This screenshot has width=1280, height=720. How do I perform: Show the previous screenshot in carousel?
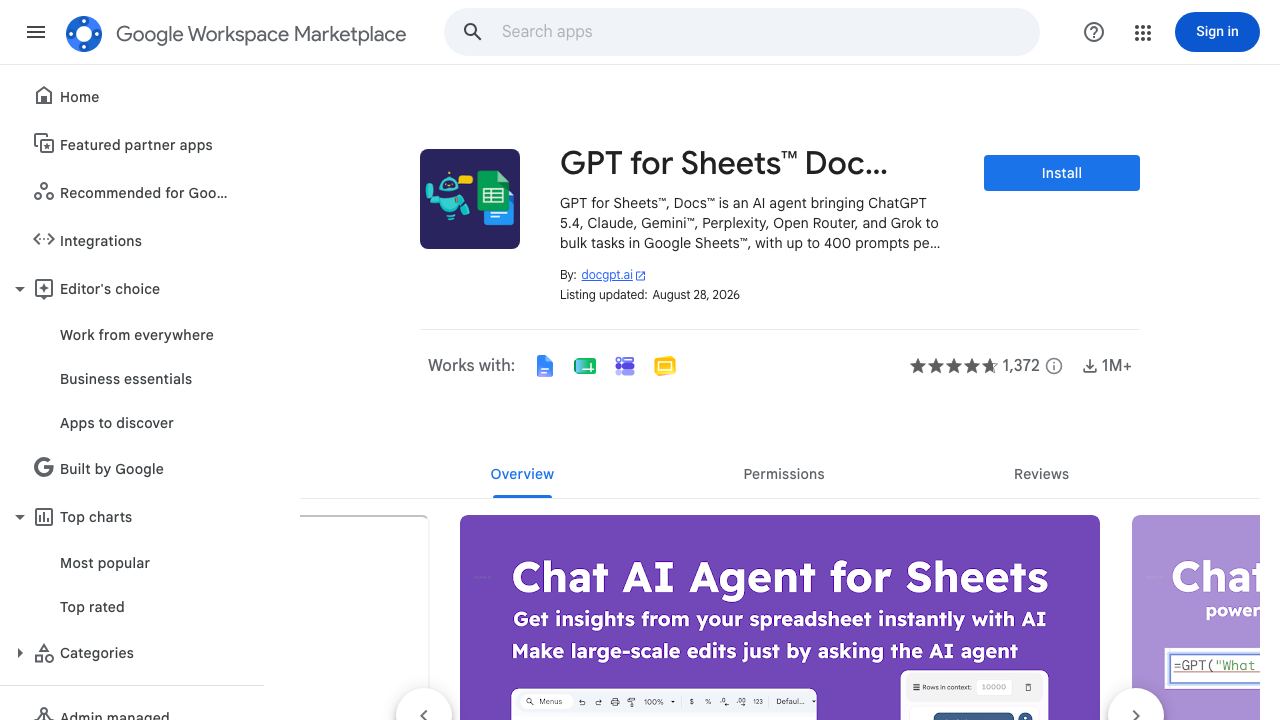[x=424, y=705]
